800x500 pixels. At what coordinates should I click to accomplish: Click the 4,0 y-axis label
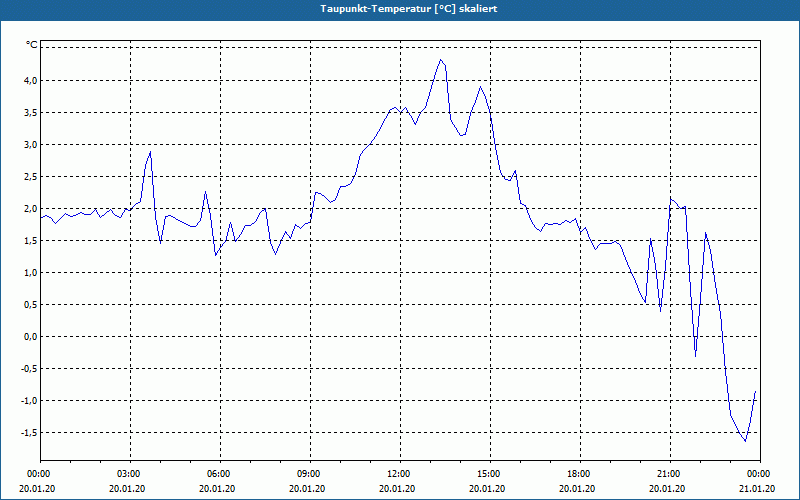[x=31, y=81]
